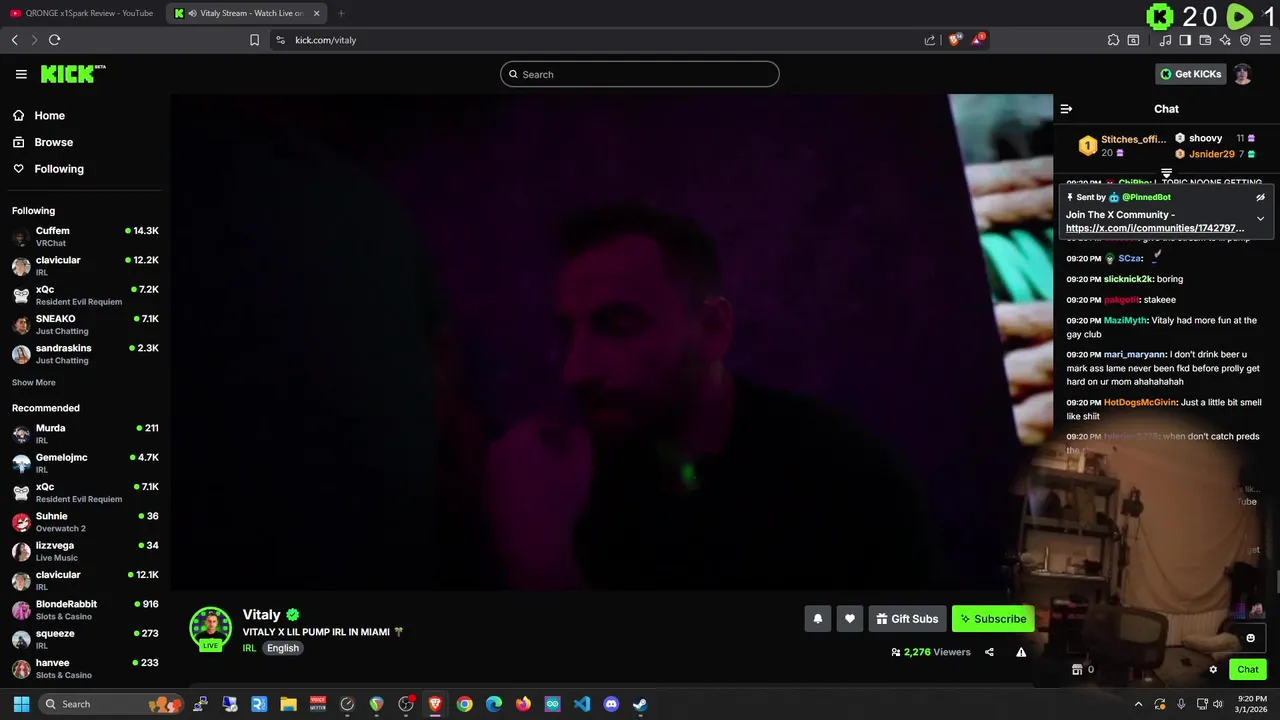The height and width of the screenshot is (720, 1280).
Task: Click the green Chat send button
Action: click(x=1248, y=670)
